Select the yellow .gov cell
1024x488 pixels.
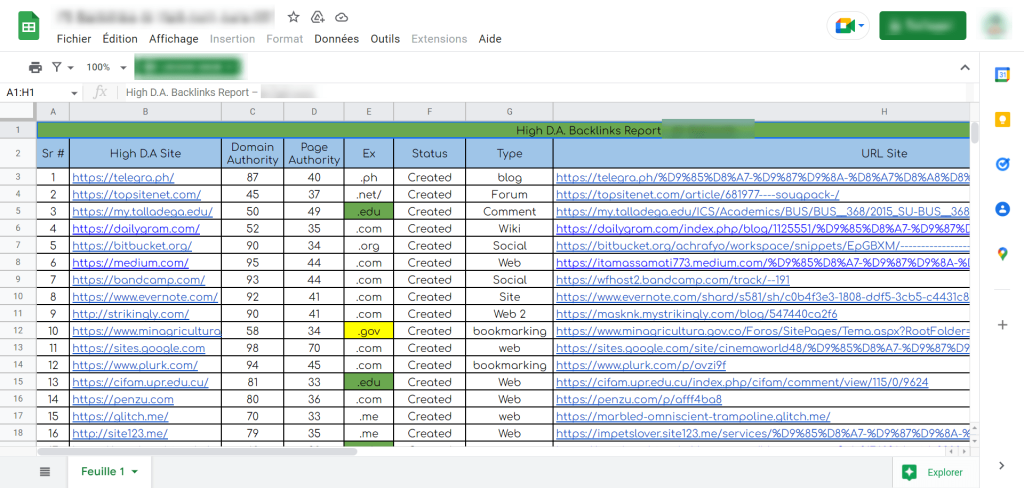click(x=369, y=331)
